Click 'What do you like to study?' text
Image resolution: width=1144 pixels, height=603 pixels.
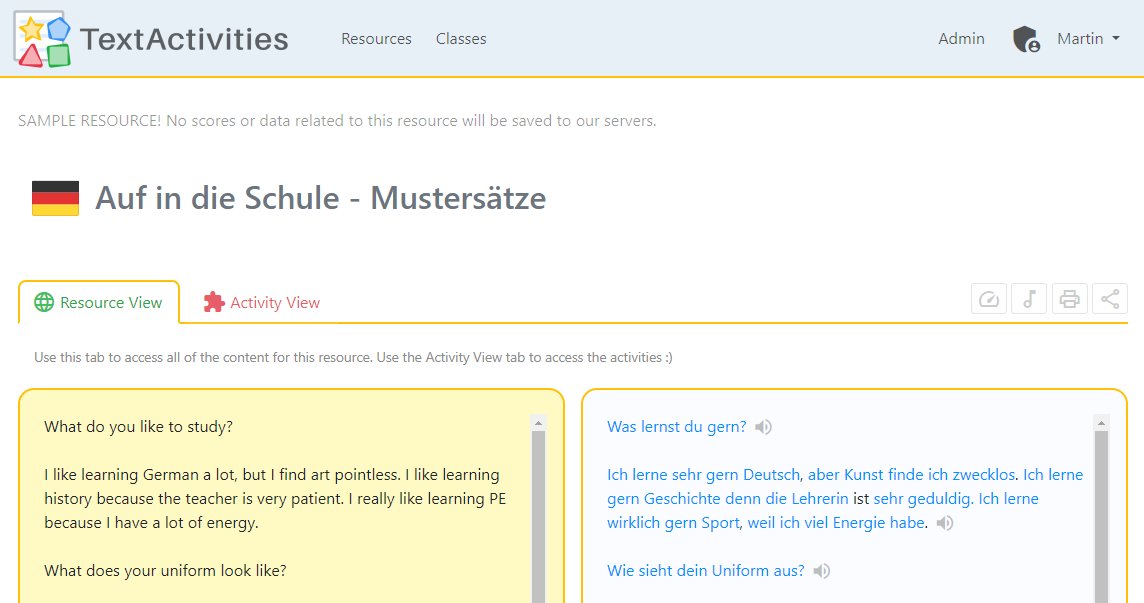click(139, 426)
